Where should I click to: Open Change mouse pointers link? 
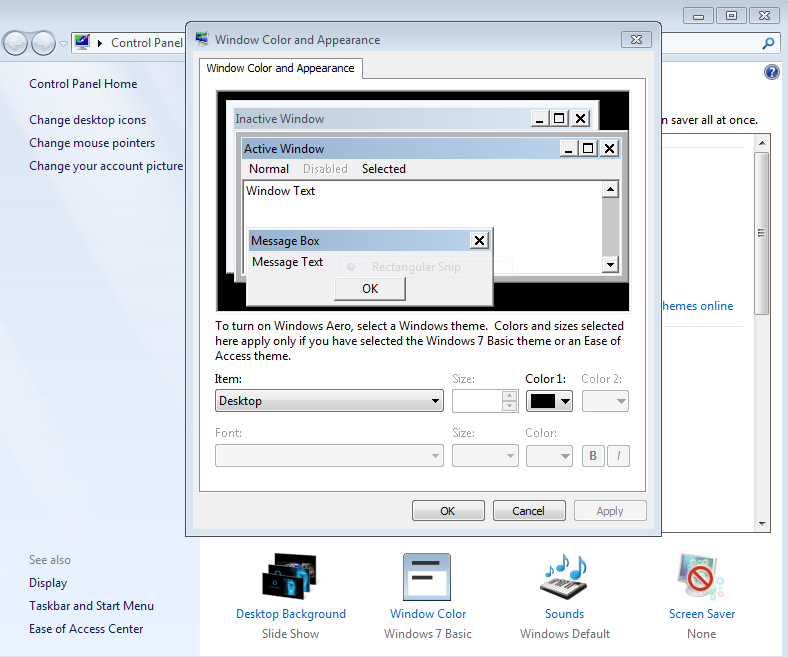(x=92, y=143)
